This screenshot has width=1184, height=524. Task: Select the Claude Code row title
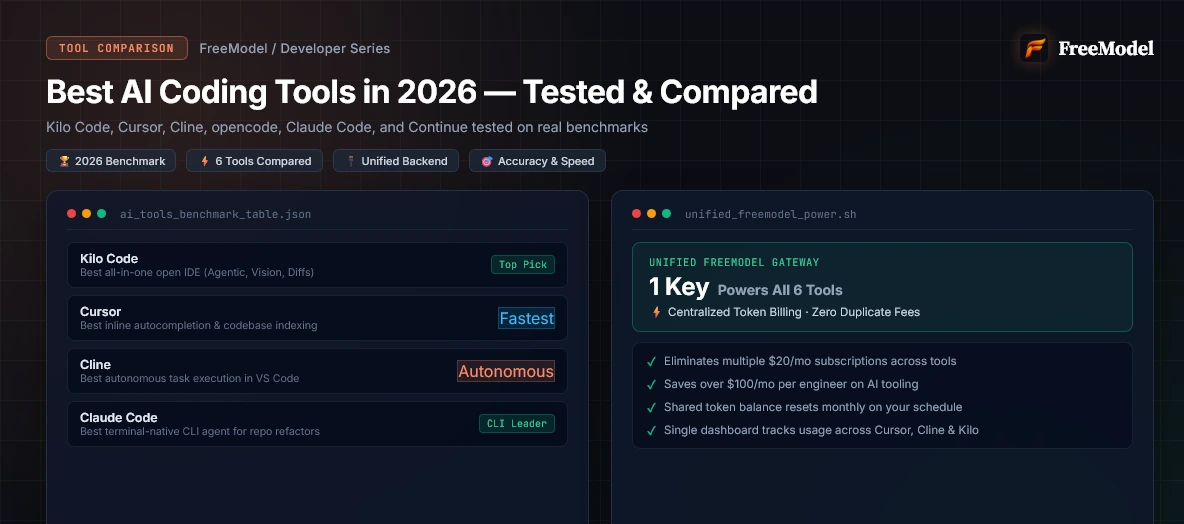point(119,417)
